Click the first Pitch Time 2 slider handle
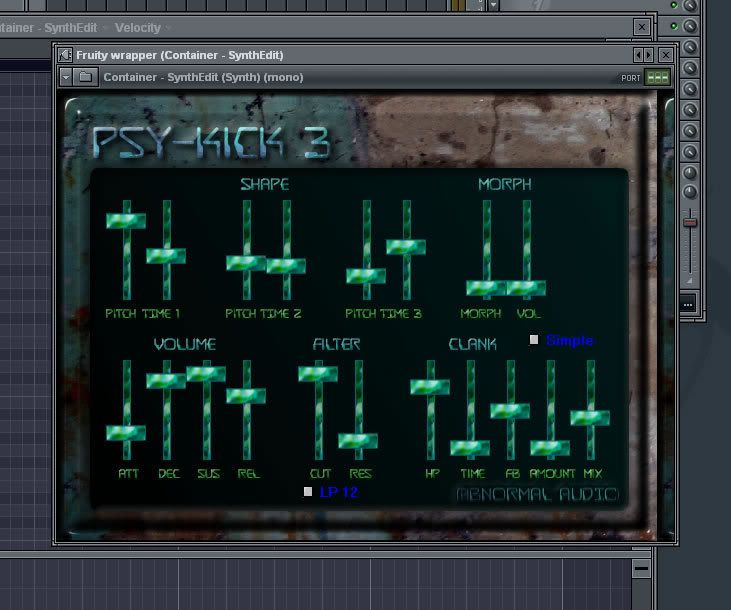 click(246, 263)
